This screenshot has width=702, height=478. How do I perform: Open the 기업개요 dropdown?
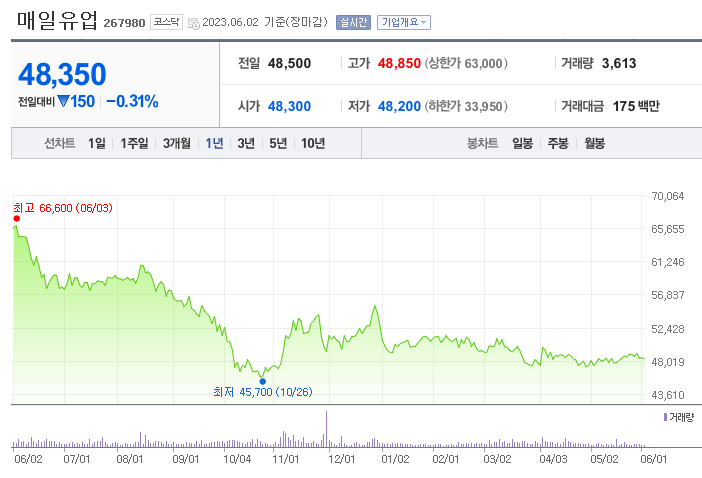click(x=404, y=22)
